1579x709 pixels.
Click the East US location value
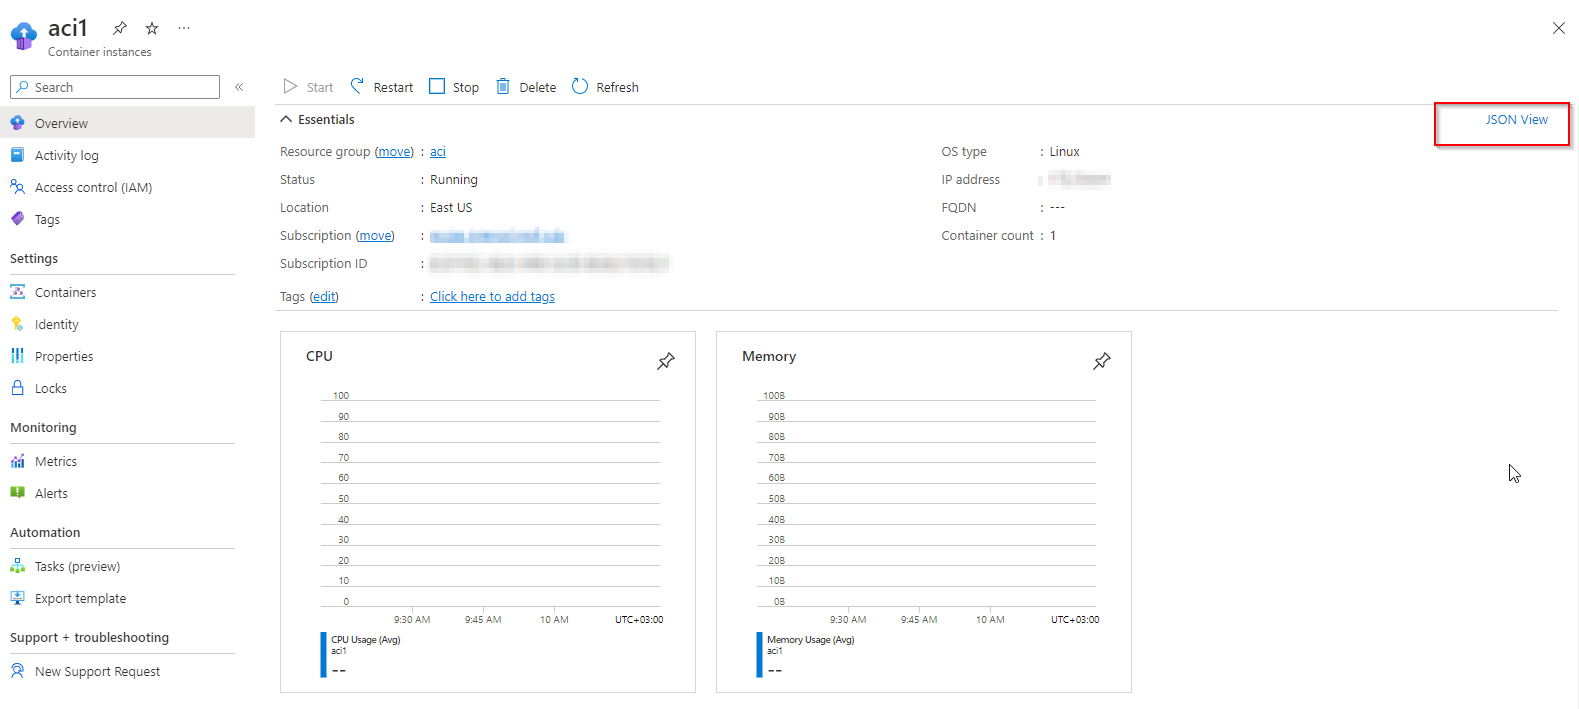[451, 208]
